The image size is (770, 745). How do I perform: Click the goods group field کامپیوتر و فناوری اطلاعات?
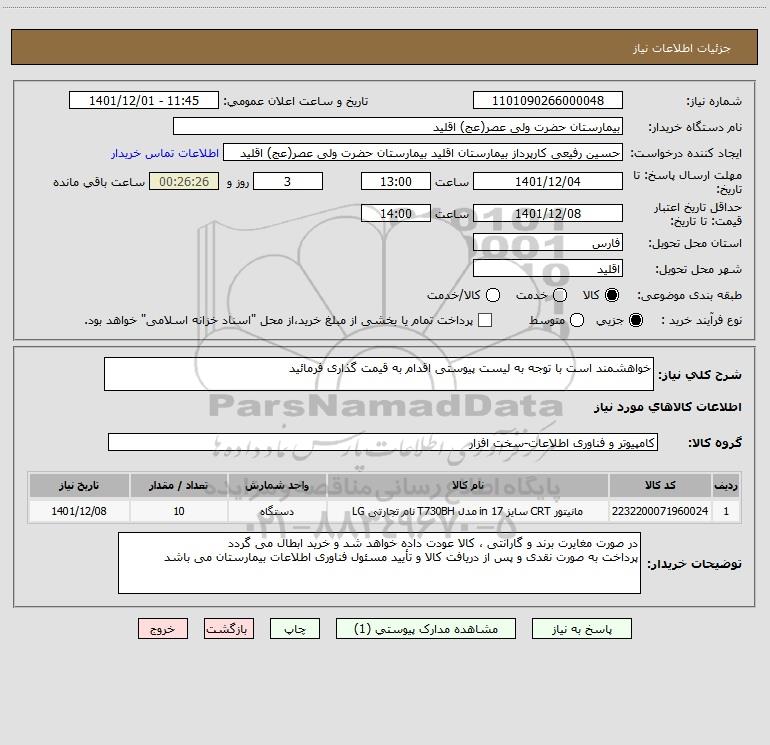pos(383,442)
